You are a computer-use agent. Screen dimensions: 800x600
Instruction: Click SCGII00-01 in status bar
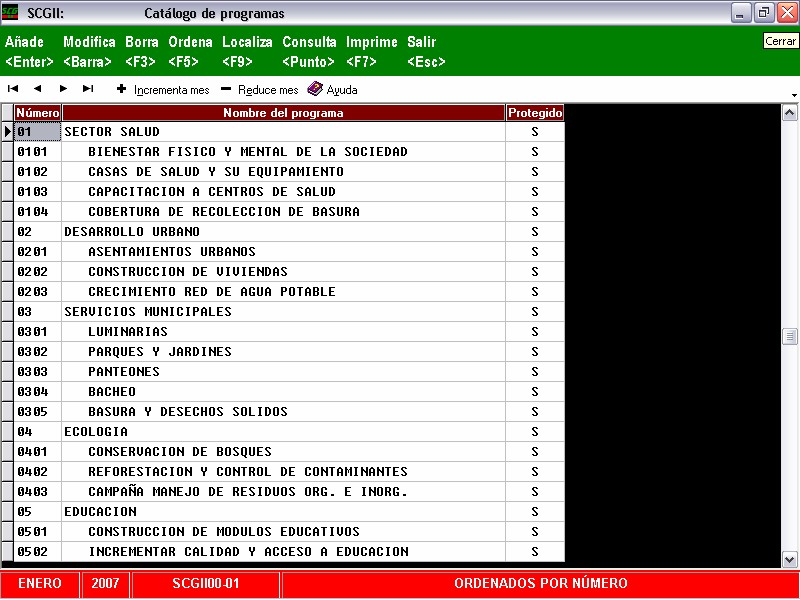tap(206, 584)
